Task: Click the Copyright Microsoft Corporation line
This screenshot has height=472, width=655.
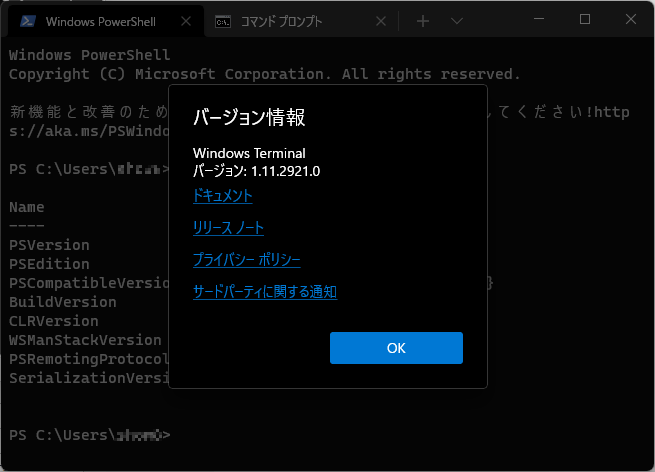Action: [265, 74]
